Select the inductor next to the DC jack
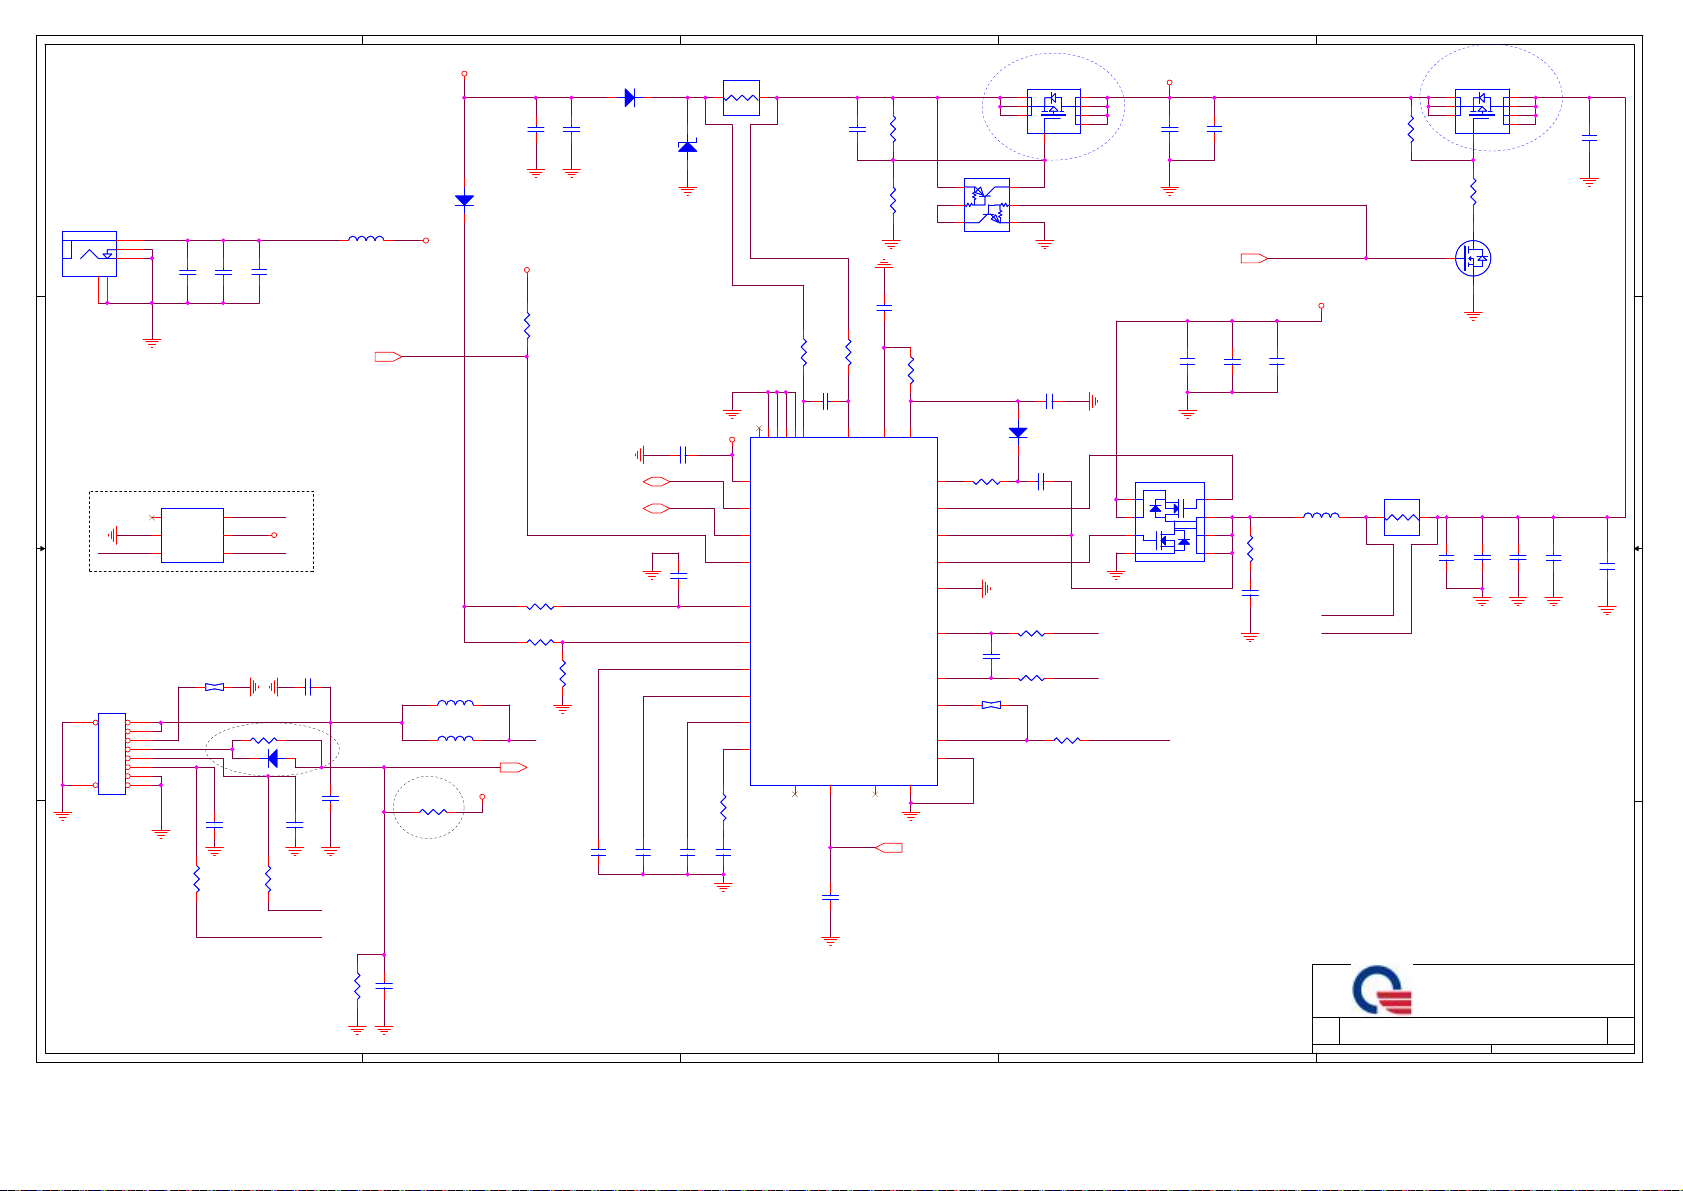1683x1191 pixels. tap(366, 239)
